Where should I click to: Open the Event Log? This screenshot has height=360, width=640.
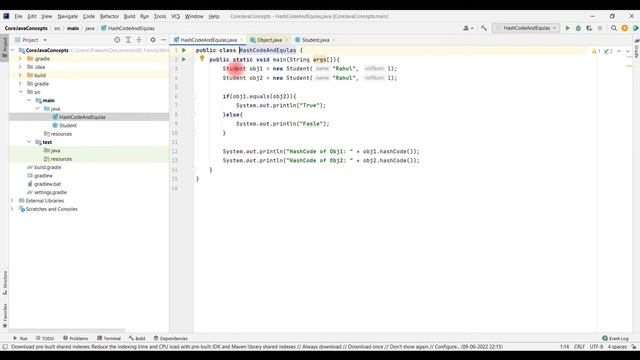pyautogui.click(x=616, y=338)
